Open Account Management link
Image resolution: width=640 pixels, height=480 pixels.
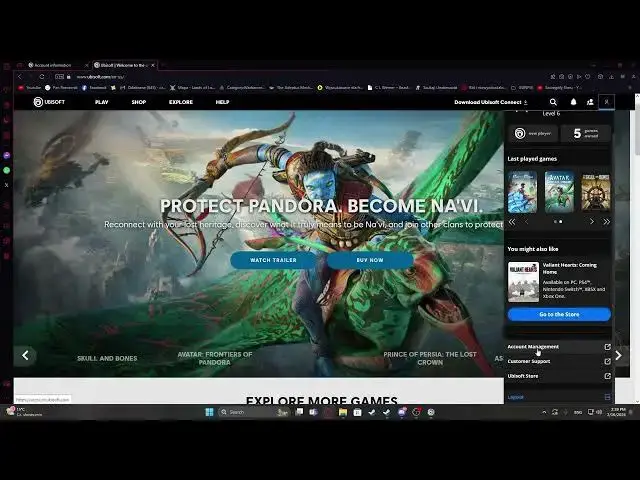point(559,347)
